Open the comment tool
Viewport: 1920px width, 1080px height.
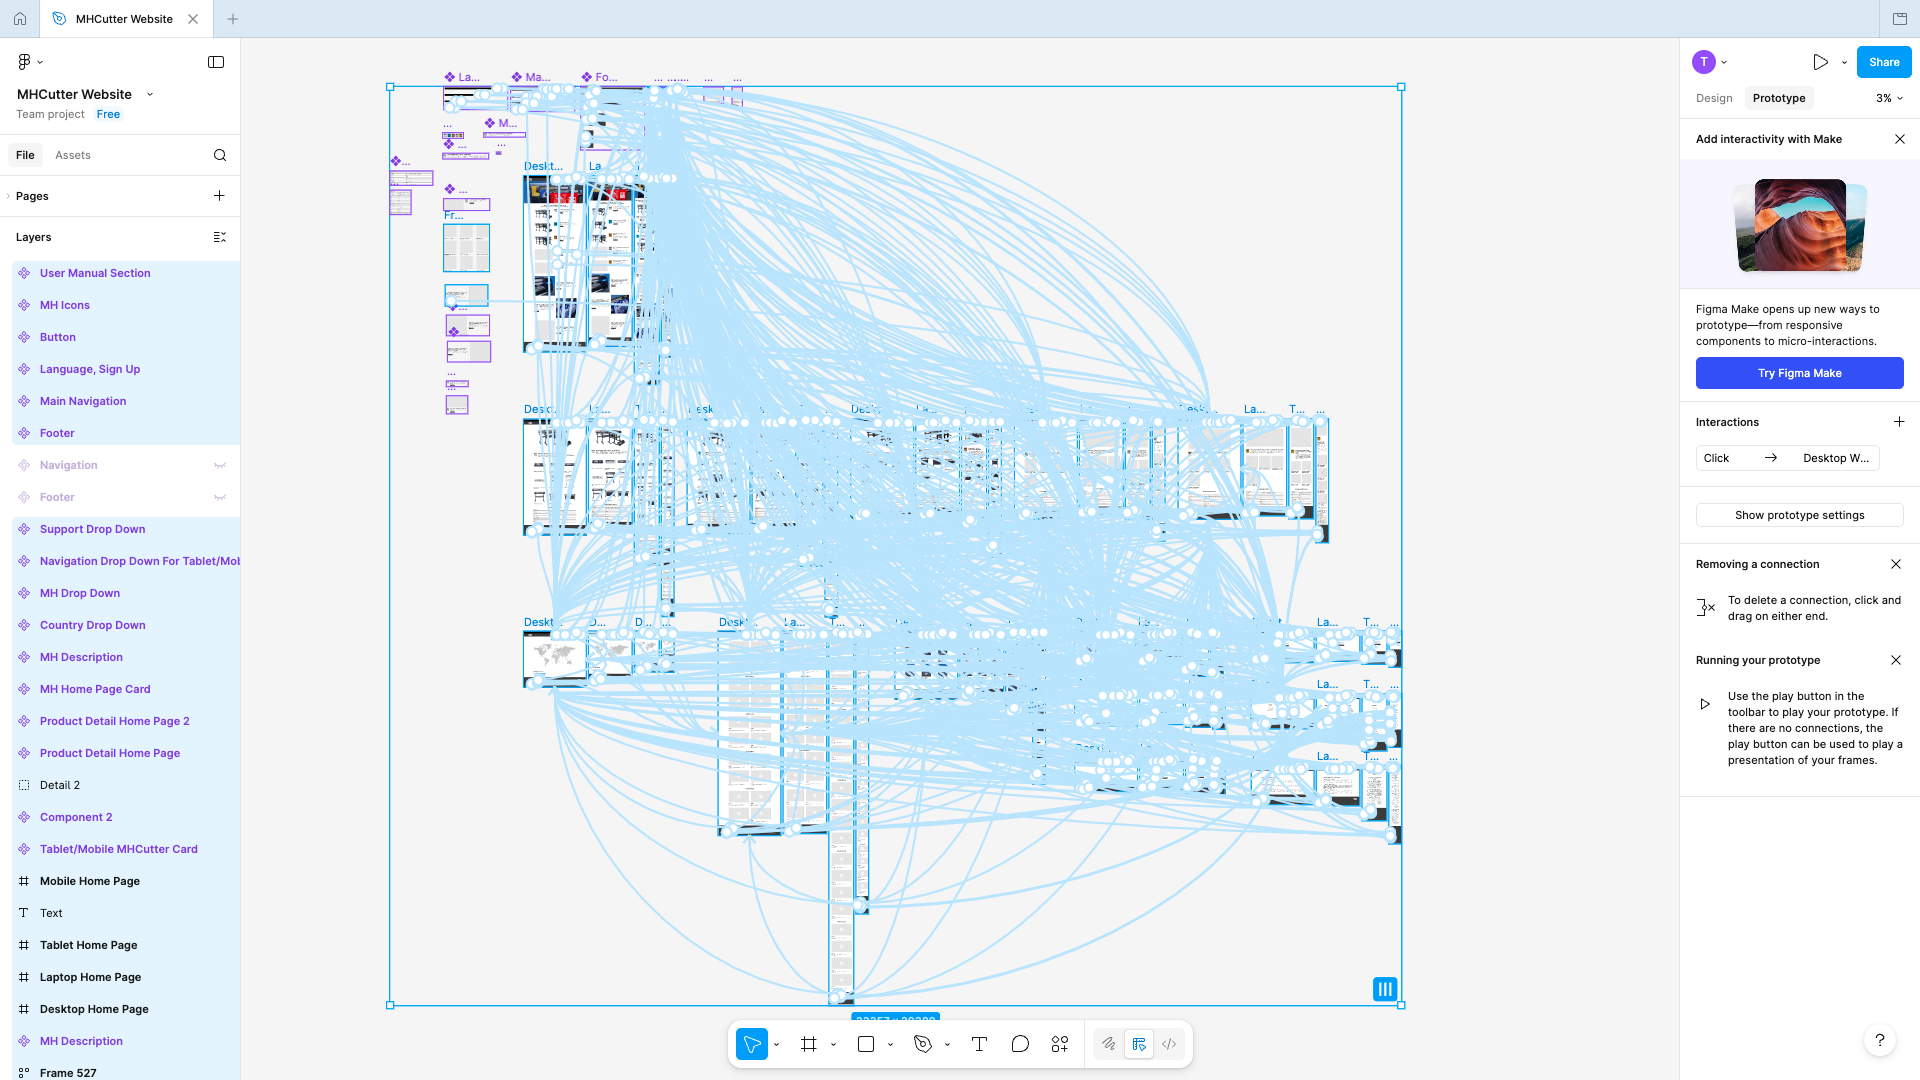tap(1019, 1043)
